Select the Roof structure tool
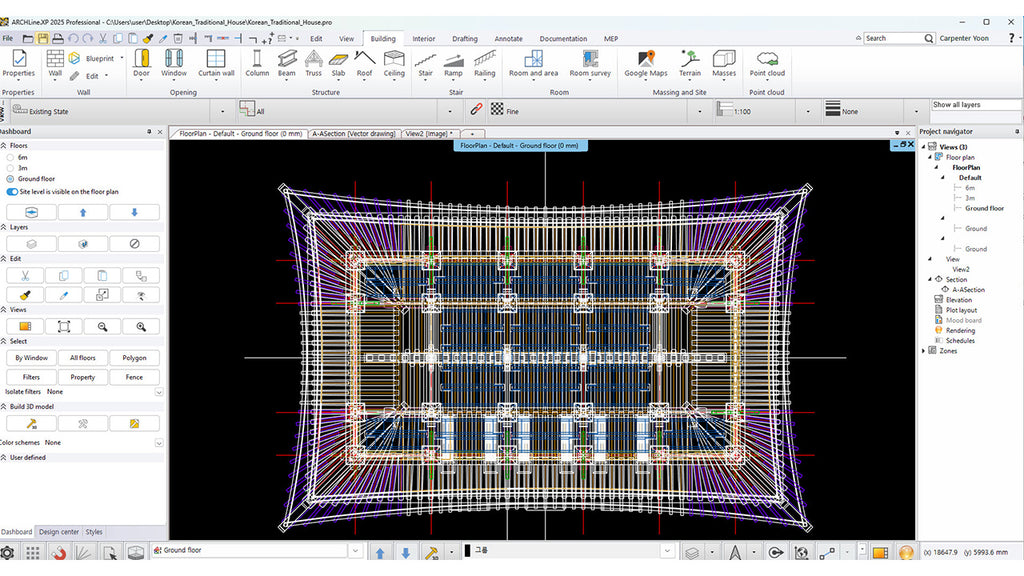This screenshot has height=576, width=1024. click(364, 63)
